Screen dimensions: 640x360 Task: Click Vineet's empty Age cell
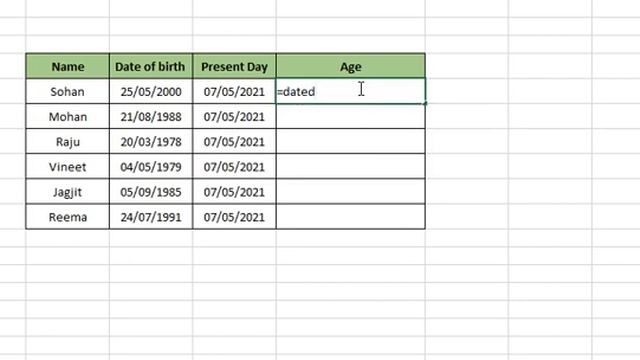pyautogui.click(x=351, y=166)
